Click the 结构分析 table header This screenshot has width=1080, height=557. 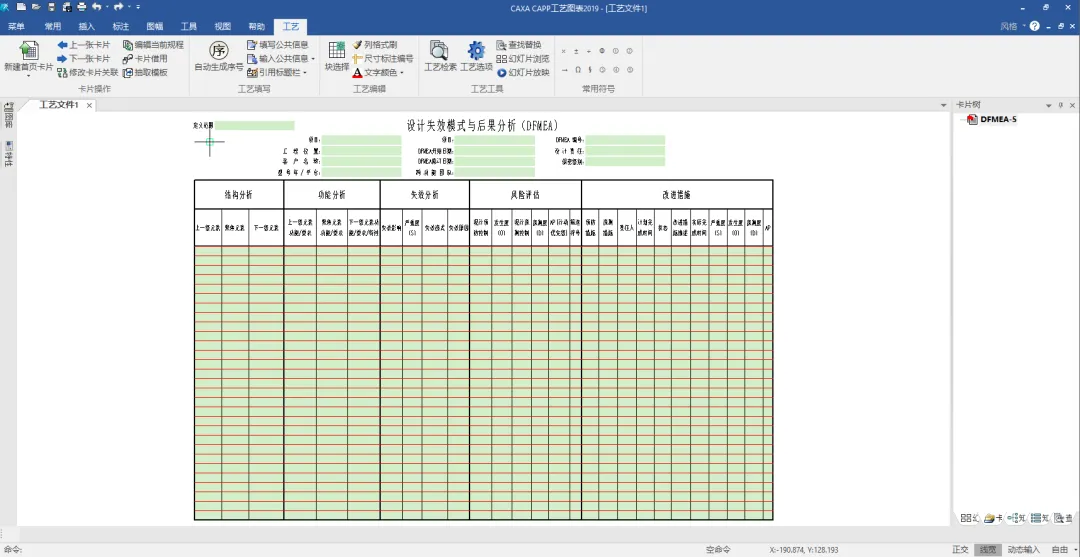(239, 195)
